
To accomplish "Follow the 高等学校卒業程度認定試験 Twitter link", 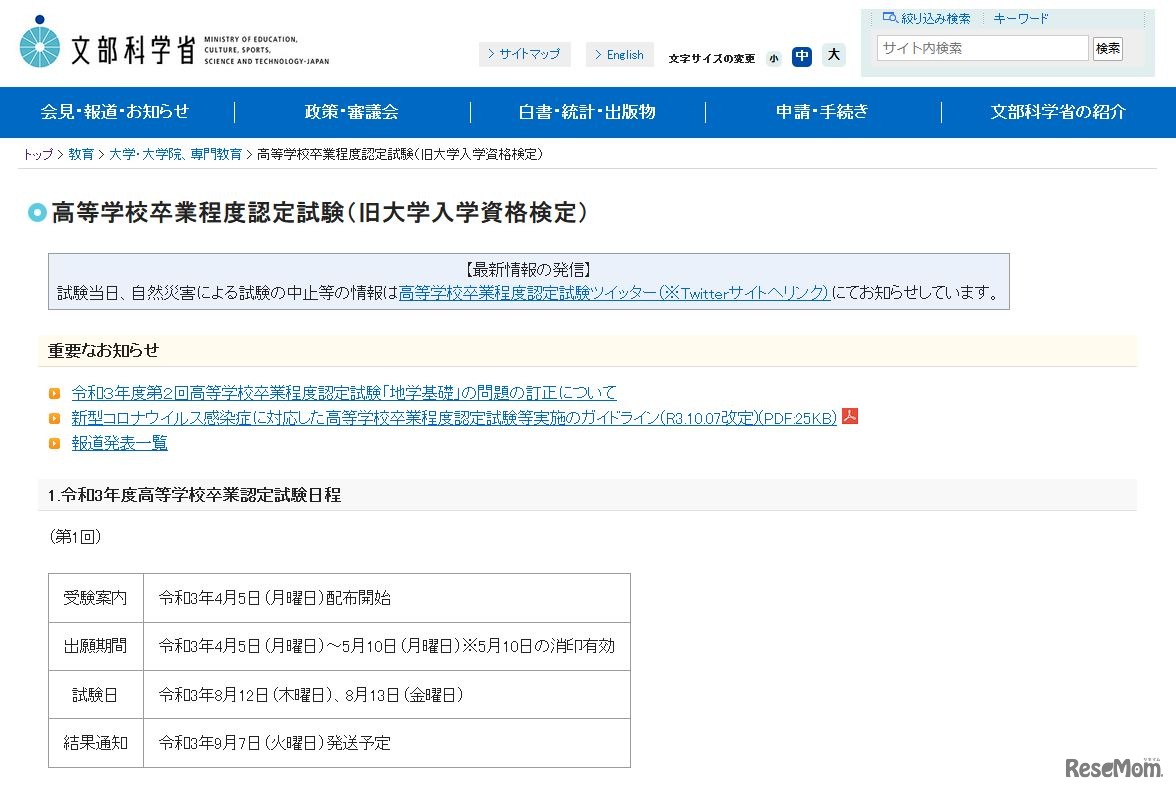I will pos(613,293).
